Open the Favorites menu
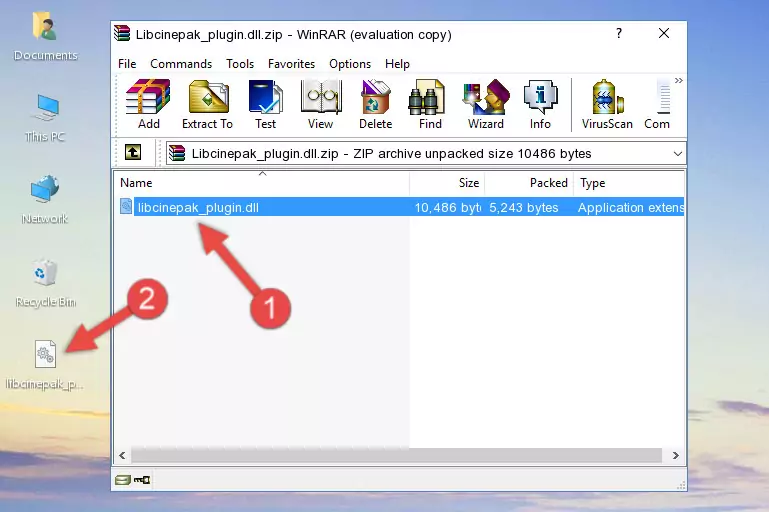 pyautogui.click(x=291, y=64)
